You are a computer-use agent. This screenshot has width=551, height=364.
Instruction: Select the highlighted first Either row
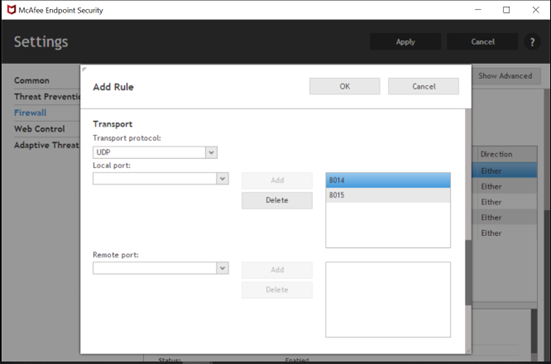[x=505, y=171]
